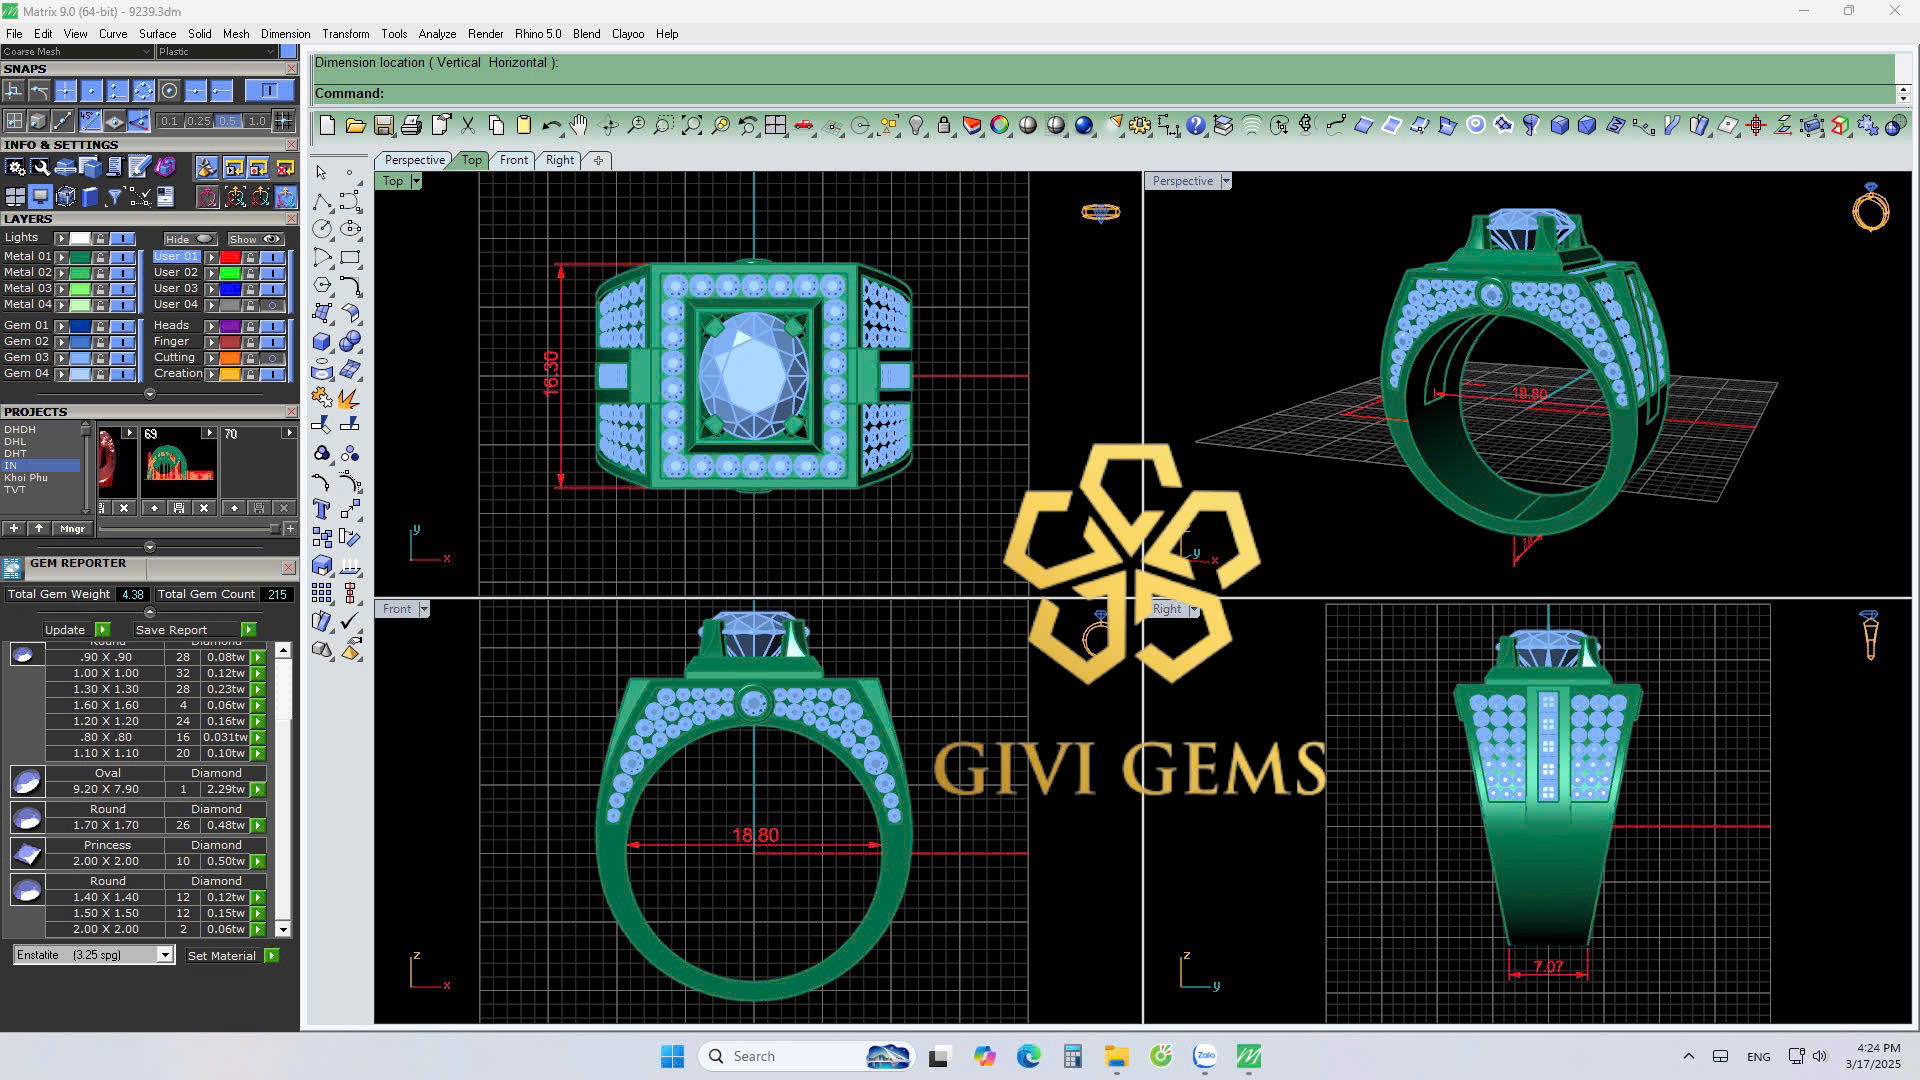This screenshot has height=1080, width=1920.
Task: Select the pointer arrow tool in side toolbar
Action: pos(321,172)
